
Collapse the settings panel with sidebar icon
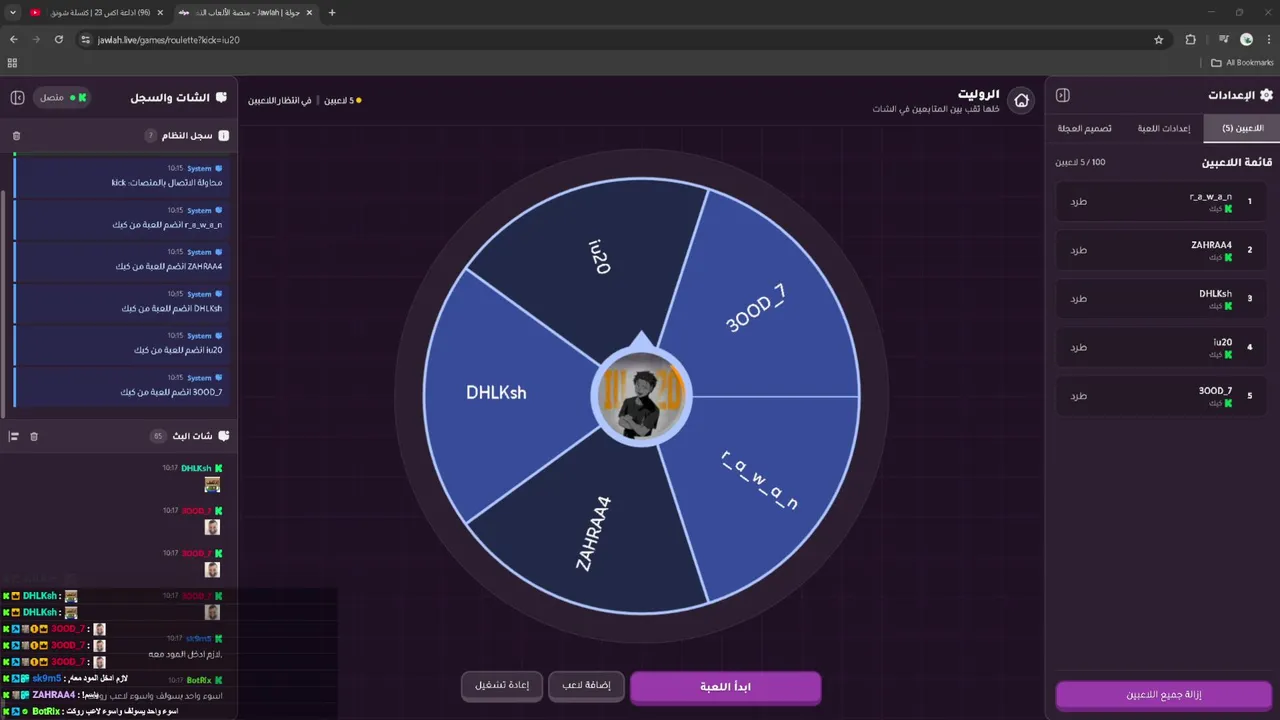[x=1063, y=95]
